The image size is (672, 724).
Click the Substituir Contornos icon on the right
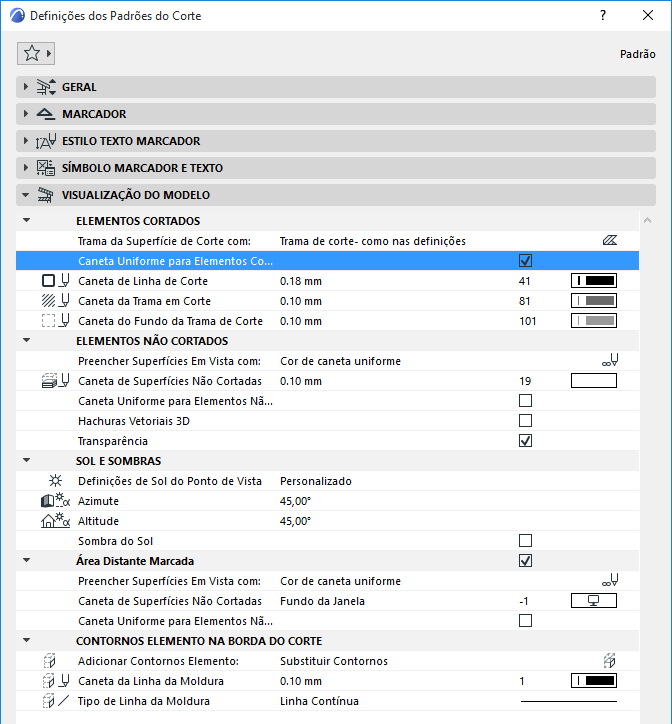point(610,661)
